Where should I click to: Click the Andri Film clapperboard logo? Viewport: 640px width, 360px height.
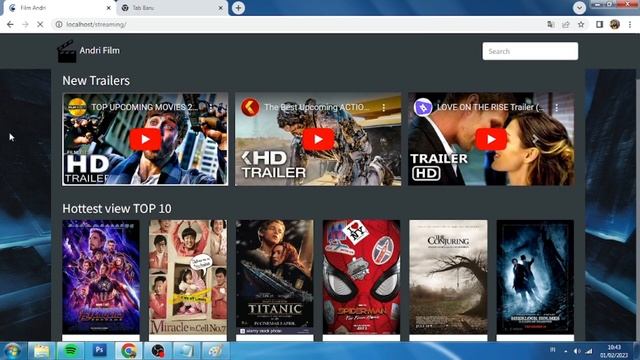pos(67,51)
